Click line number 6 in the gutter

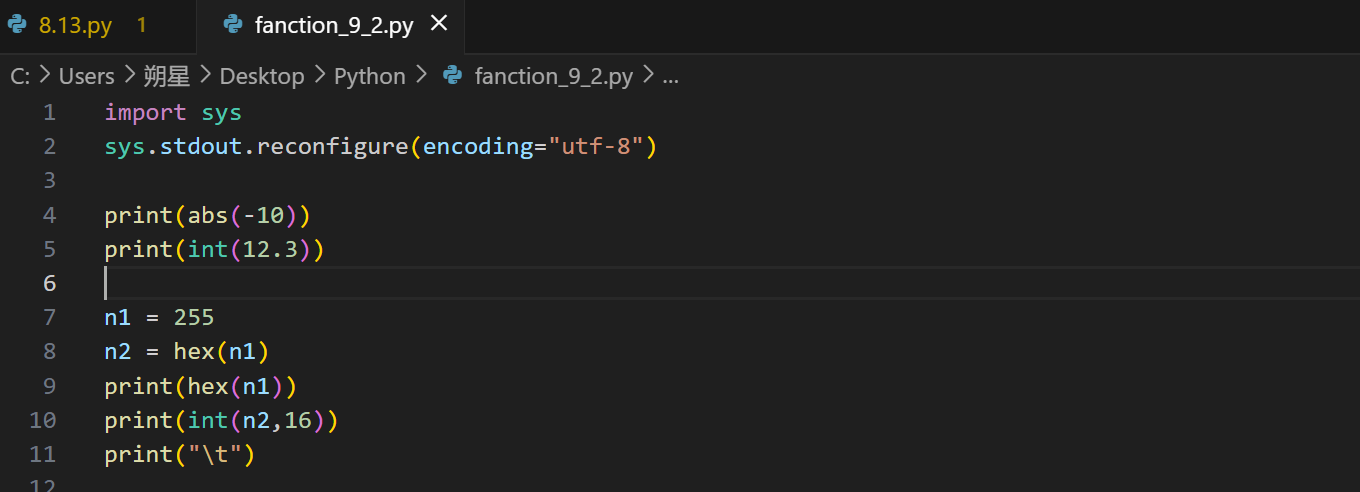point(49,283)
